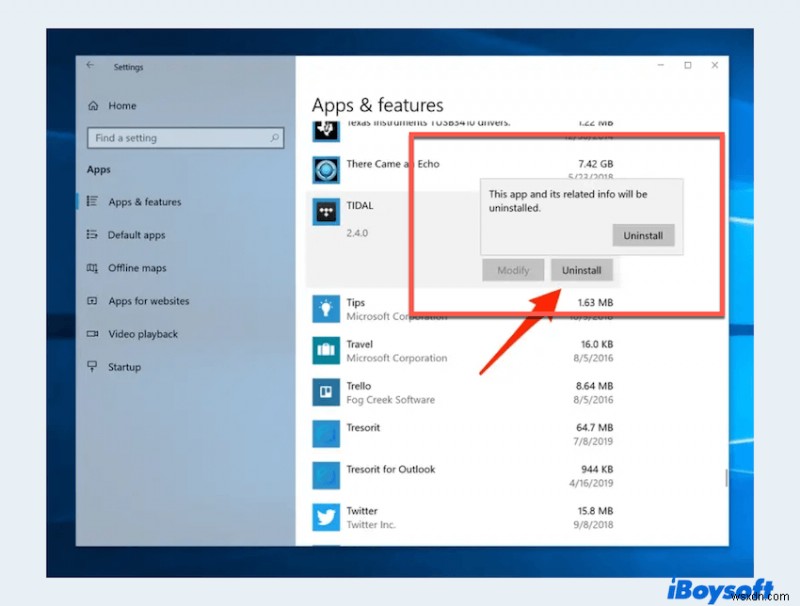The image size is (800, 606).
Task: Select the TIDAL app name
Action: pos(360,206)
